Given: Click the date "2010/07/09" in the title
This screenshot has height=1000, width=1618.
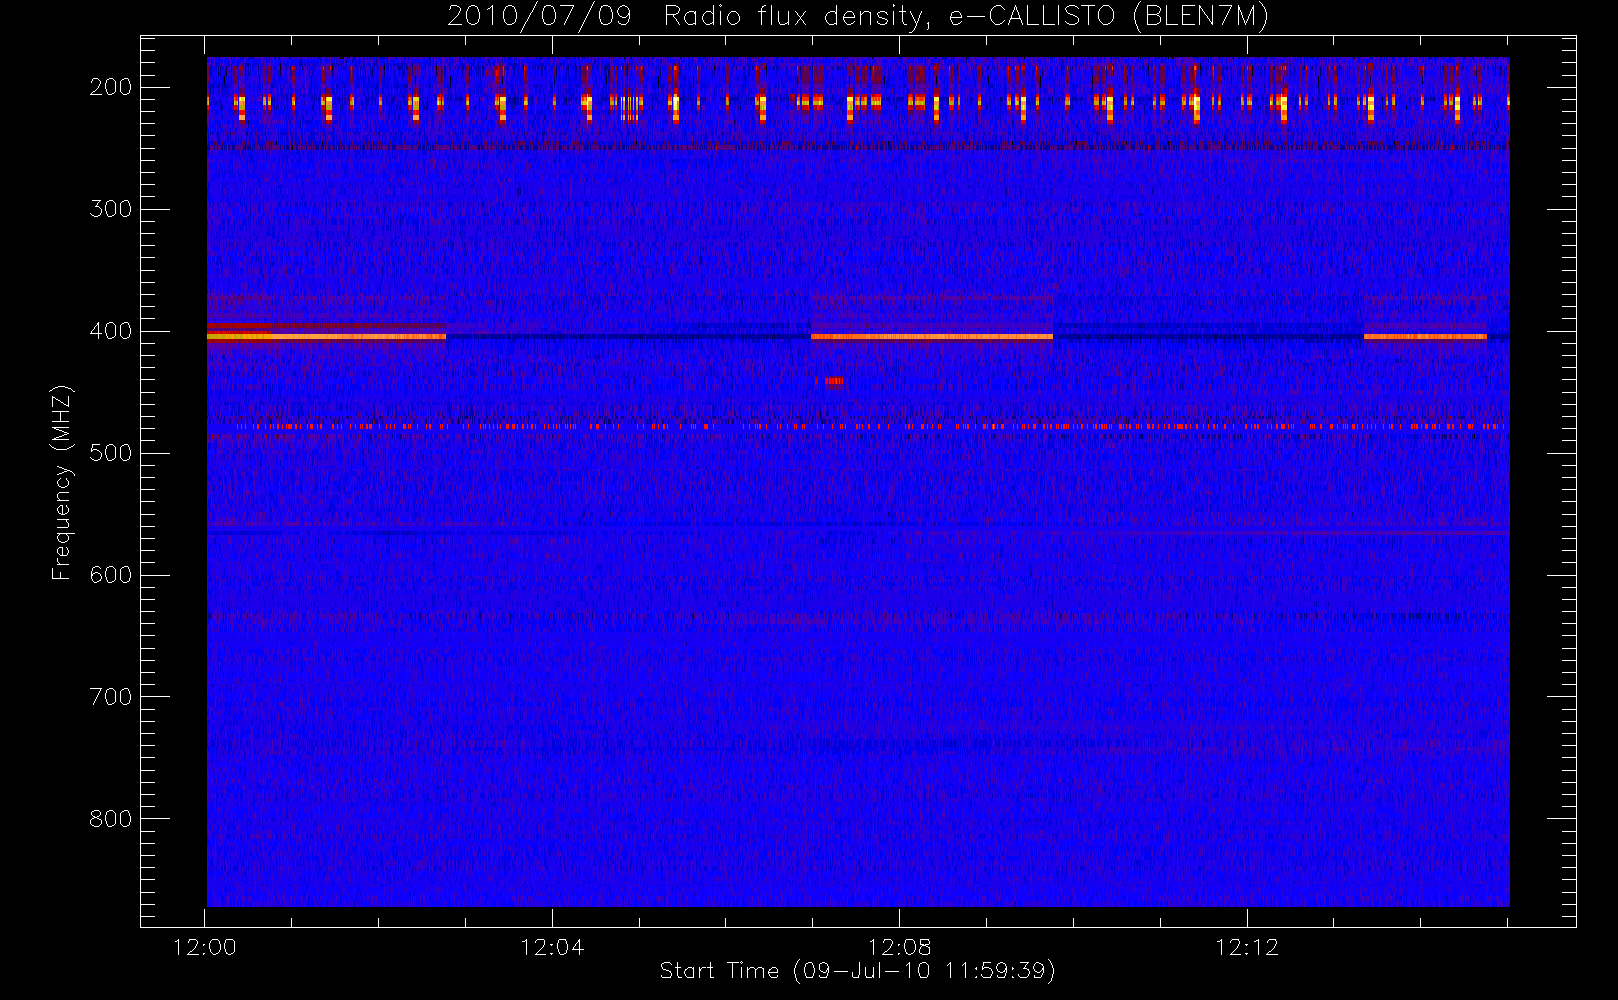Looking at the screenshot, I should 539,17.
